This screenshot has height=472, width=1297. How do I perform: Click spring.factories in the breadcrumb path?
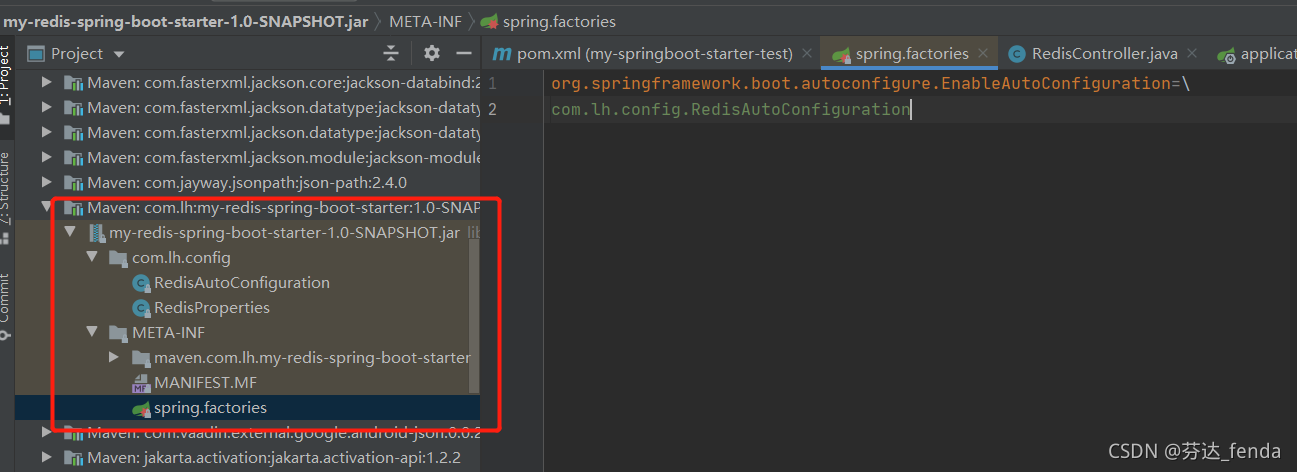pos(559,21)
